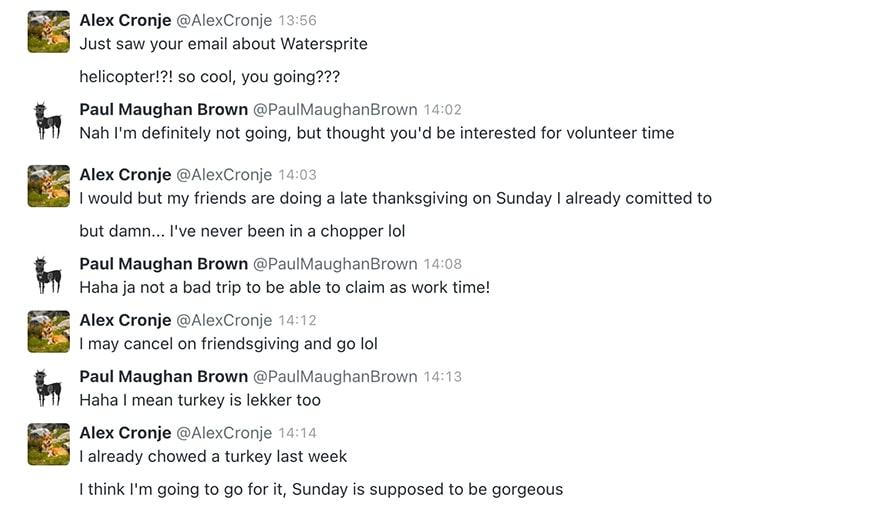Open the Alex Cronje name on the 13:56 message
The image size is (870, 510).
pos(125,20)
